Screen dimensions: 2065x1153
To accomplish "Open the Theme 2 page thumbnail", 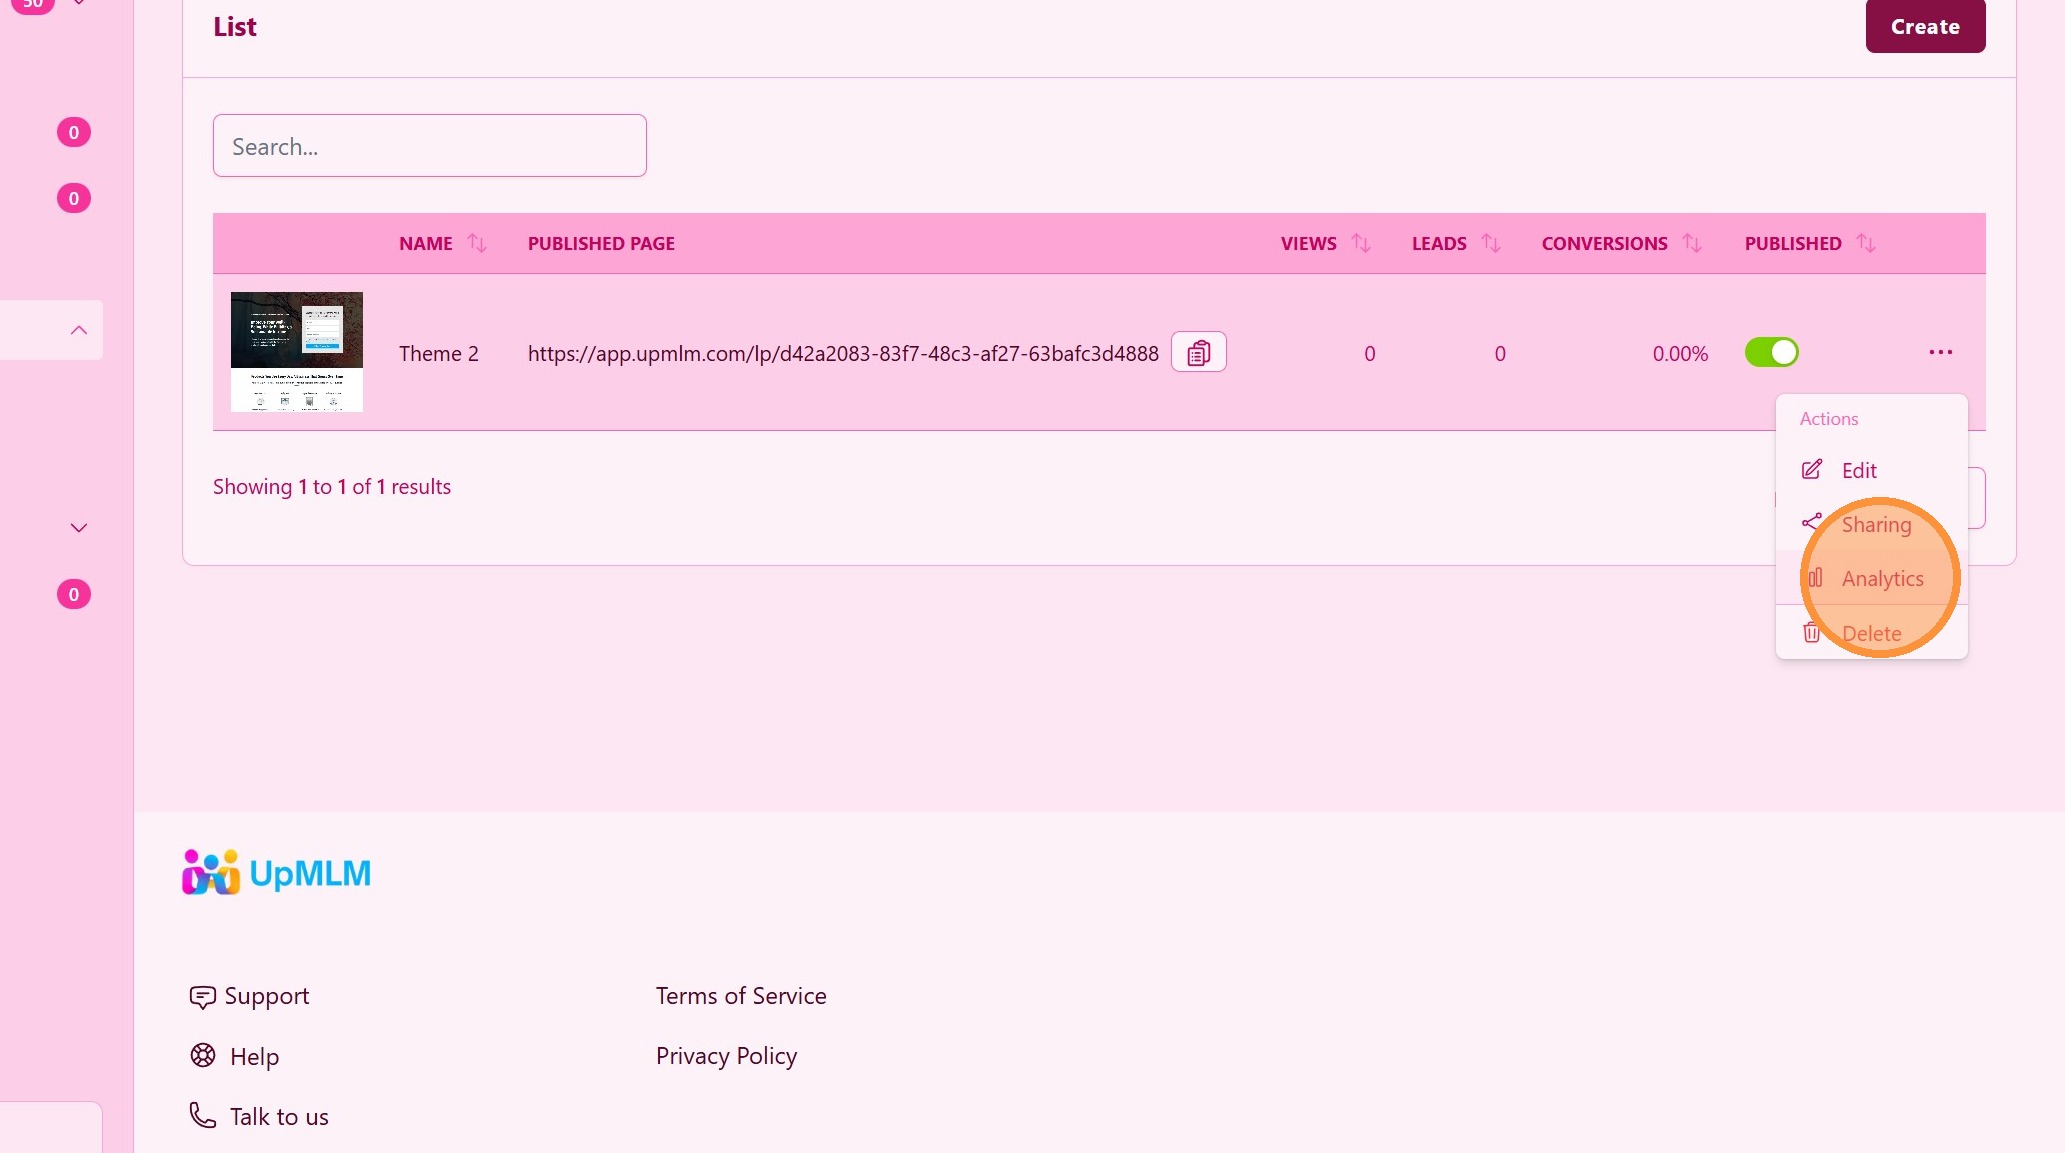I will point(297,352).
